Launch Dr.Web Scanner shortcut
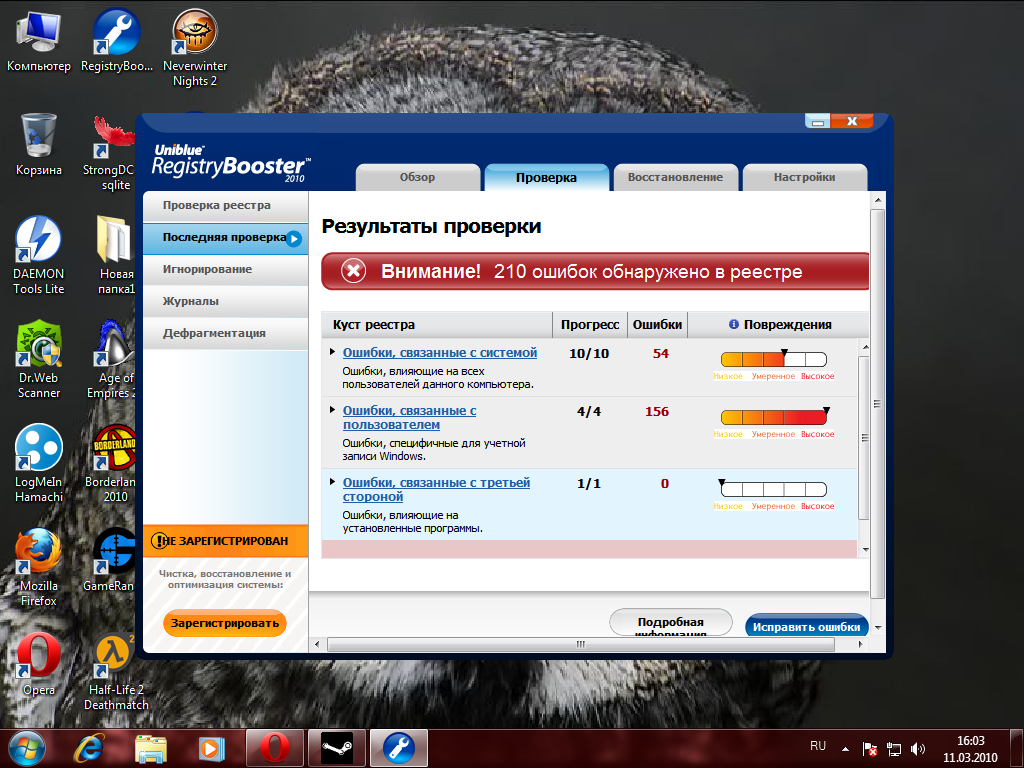The height and width of the screenshot is (768, 1024). tap(39, 360)
